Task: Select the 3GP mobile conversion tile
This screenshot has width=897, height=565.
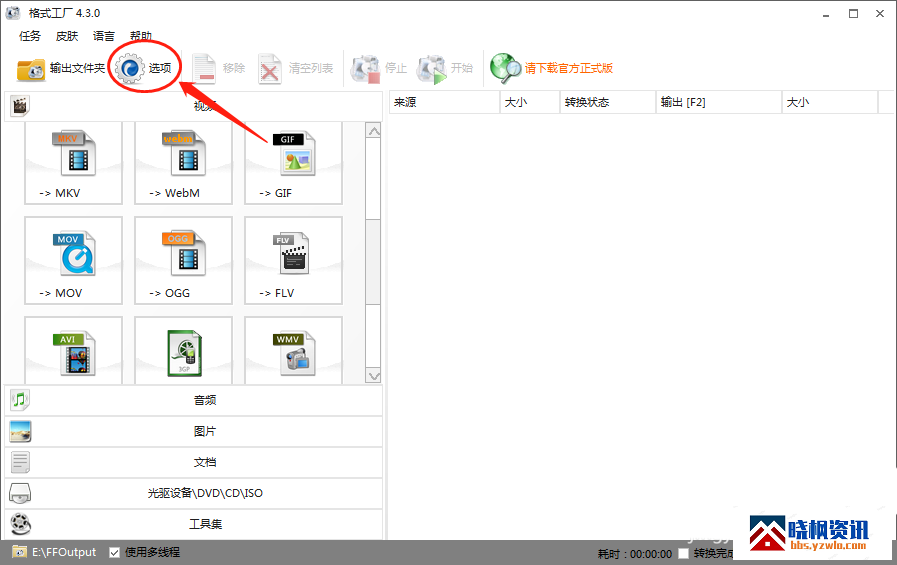Action: pos(183,351)
